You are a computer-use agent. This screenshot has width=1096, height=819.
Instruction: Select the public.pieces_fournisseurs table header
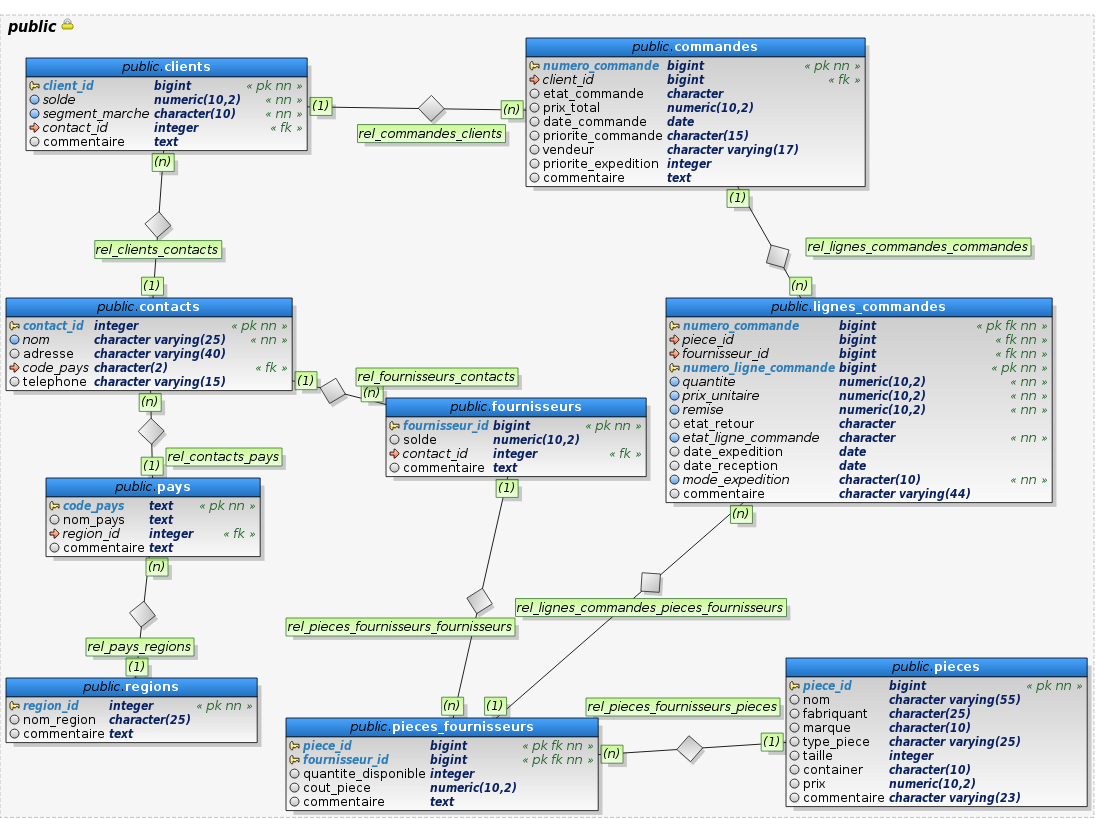(x=441, y=727)
